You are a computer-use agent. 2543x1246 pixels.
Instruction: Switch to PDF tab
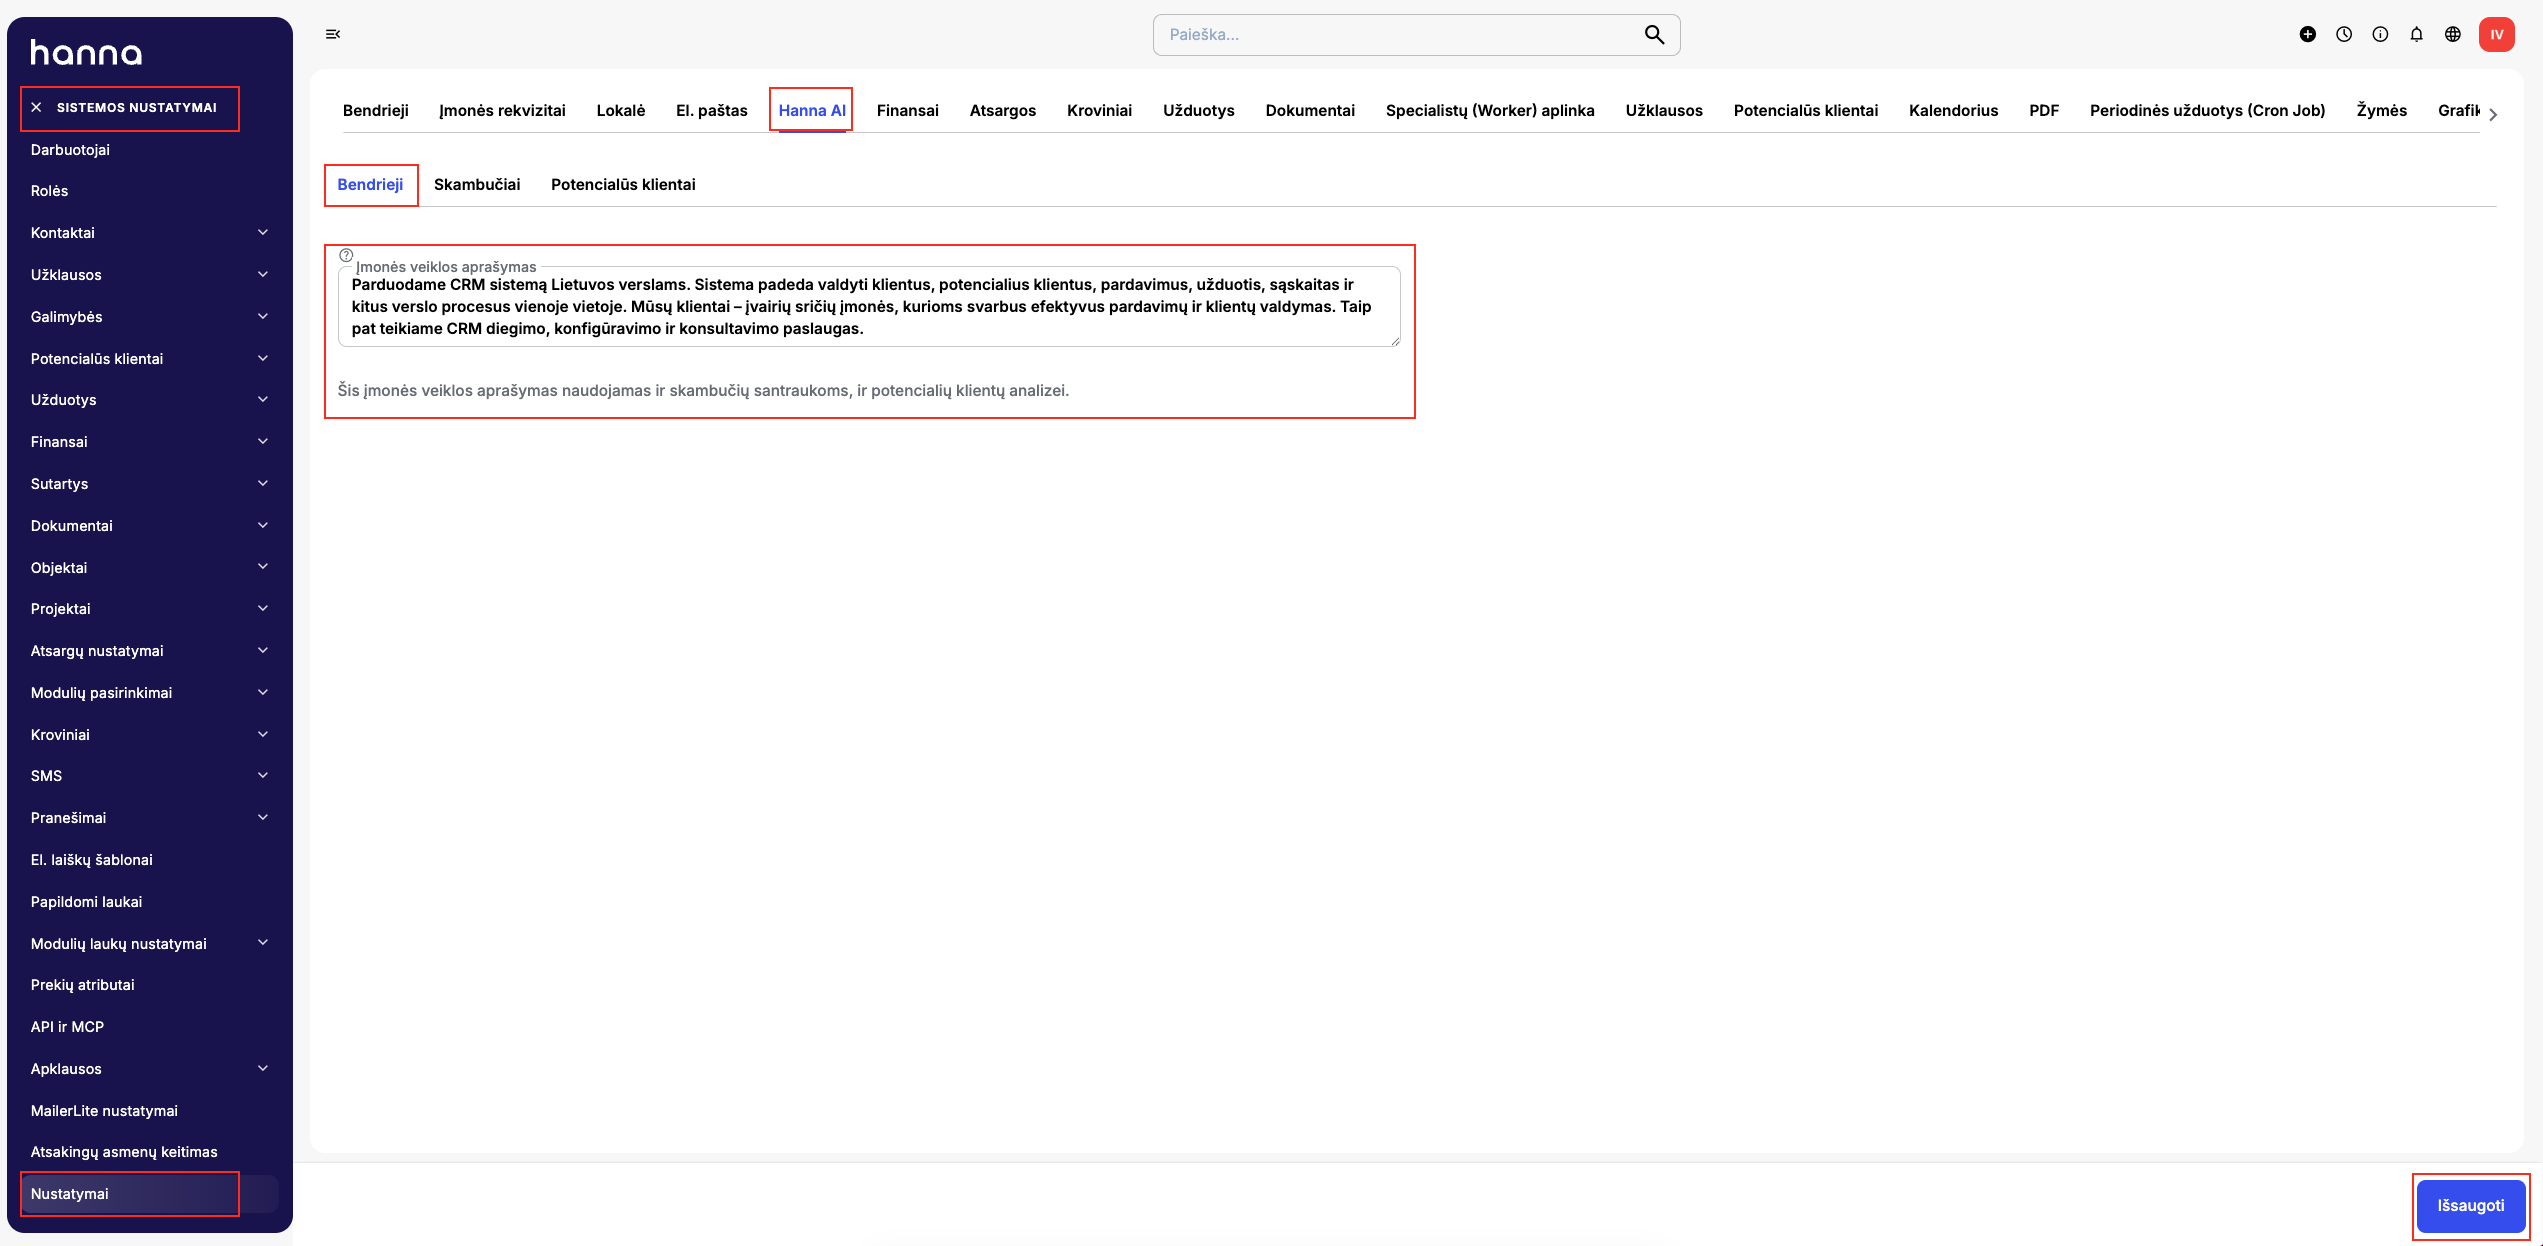click(x=2044, y=110)
